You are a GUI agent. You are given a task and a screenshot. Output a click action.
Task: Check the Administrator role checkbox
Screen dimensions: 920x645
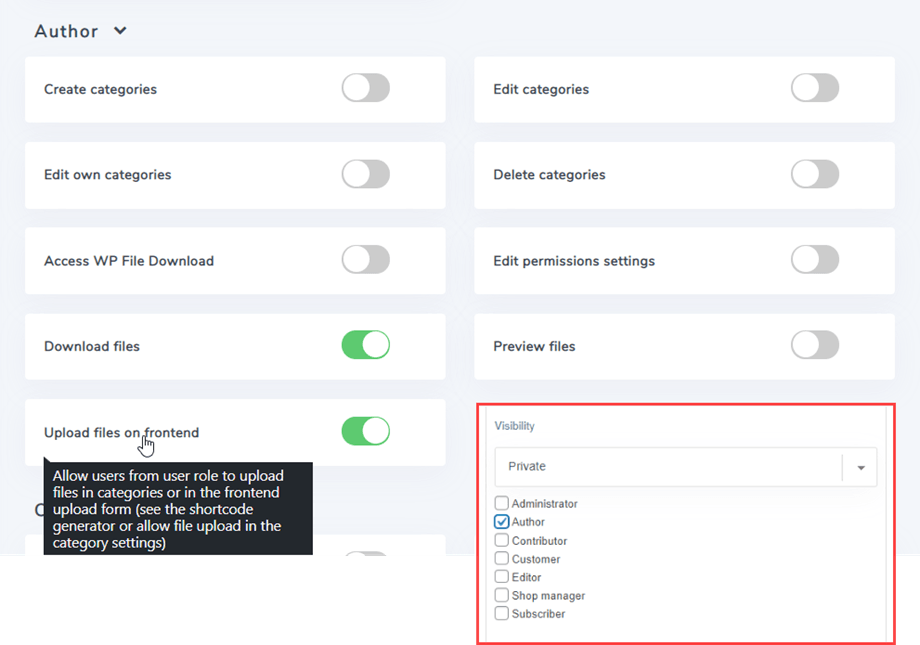tap(502, 503)
